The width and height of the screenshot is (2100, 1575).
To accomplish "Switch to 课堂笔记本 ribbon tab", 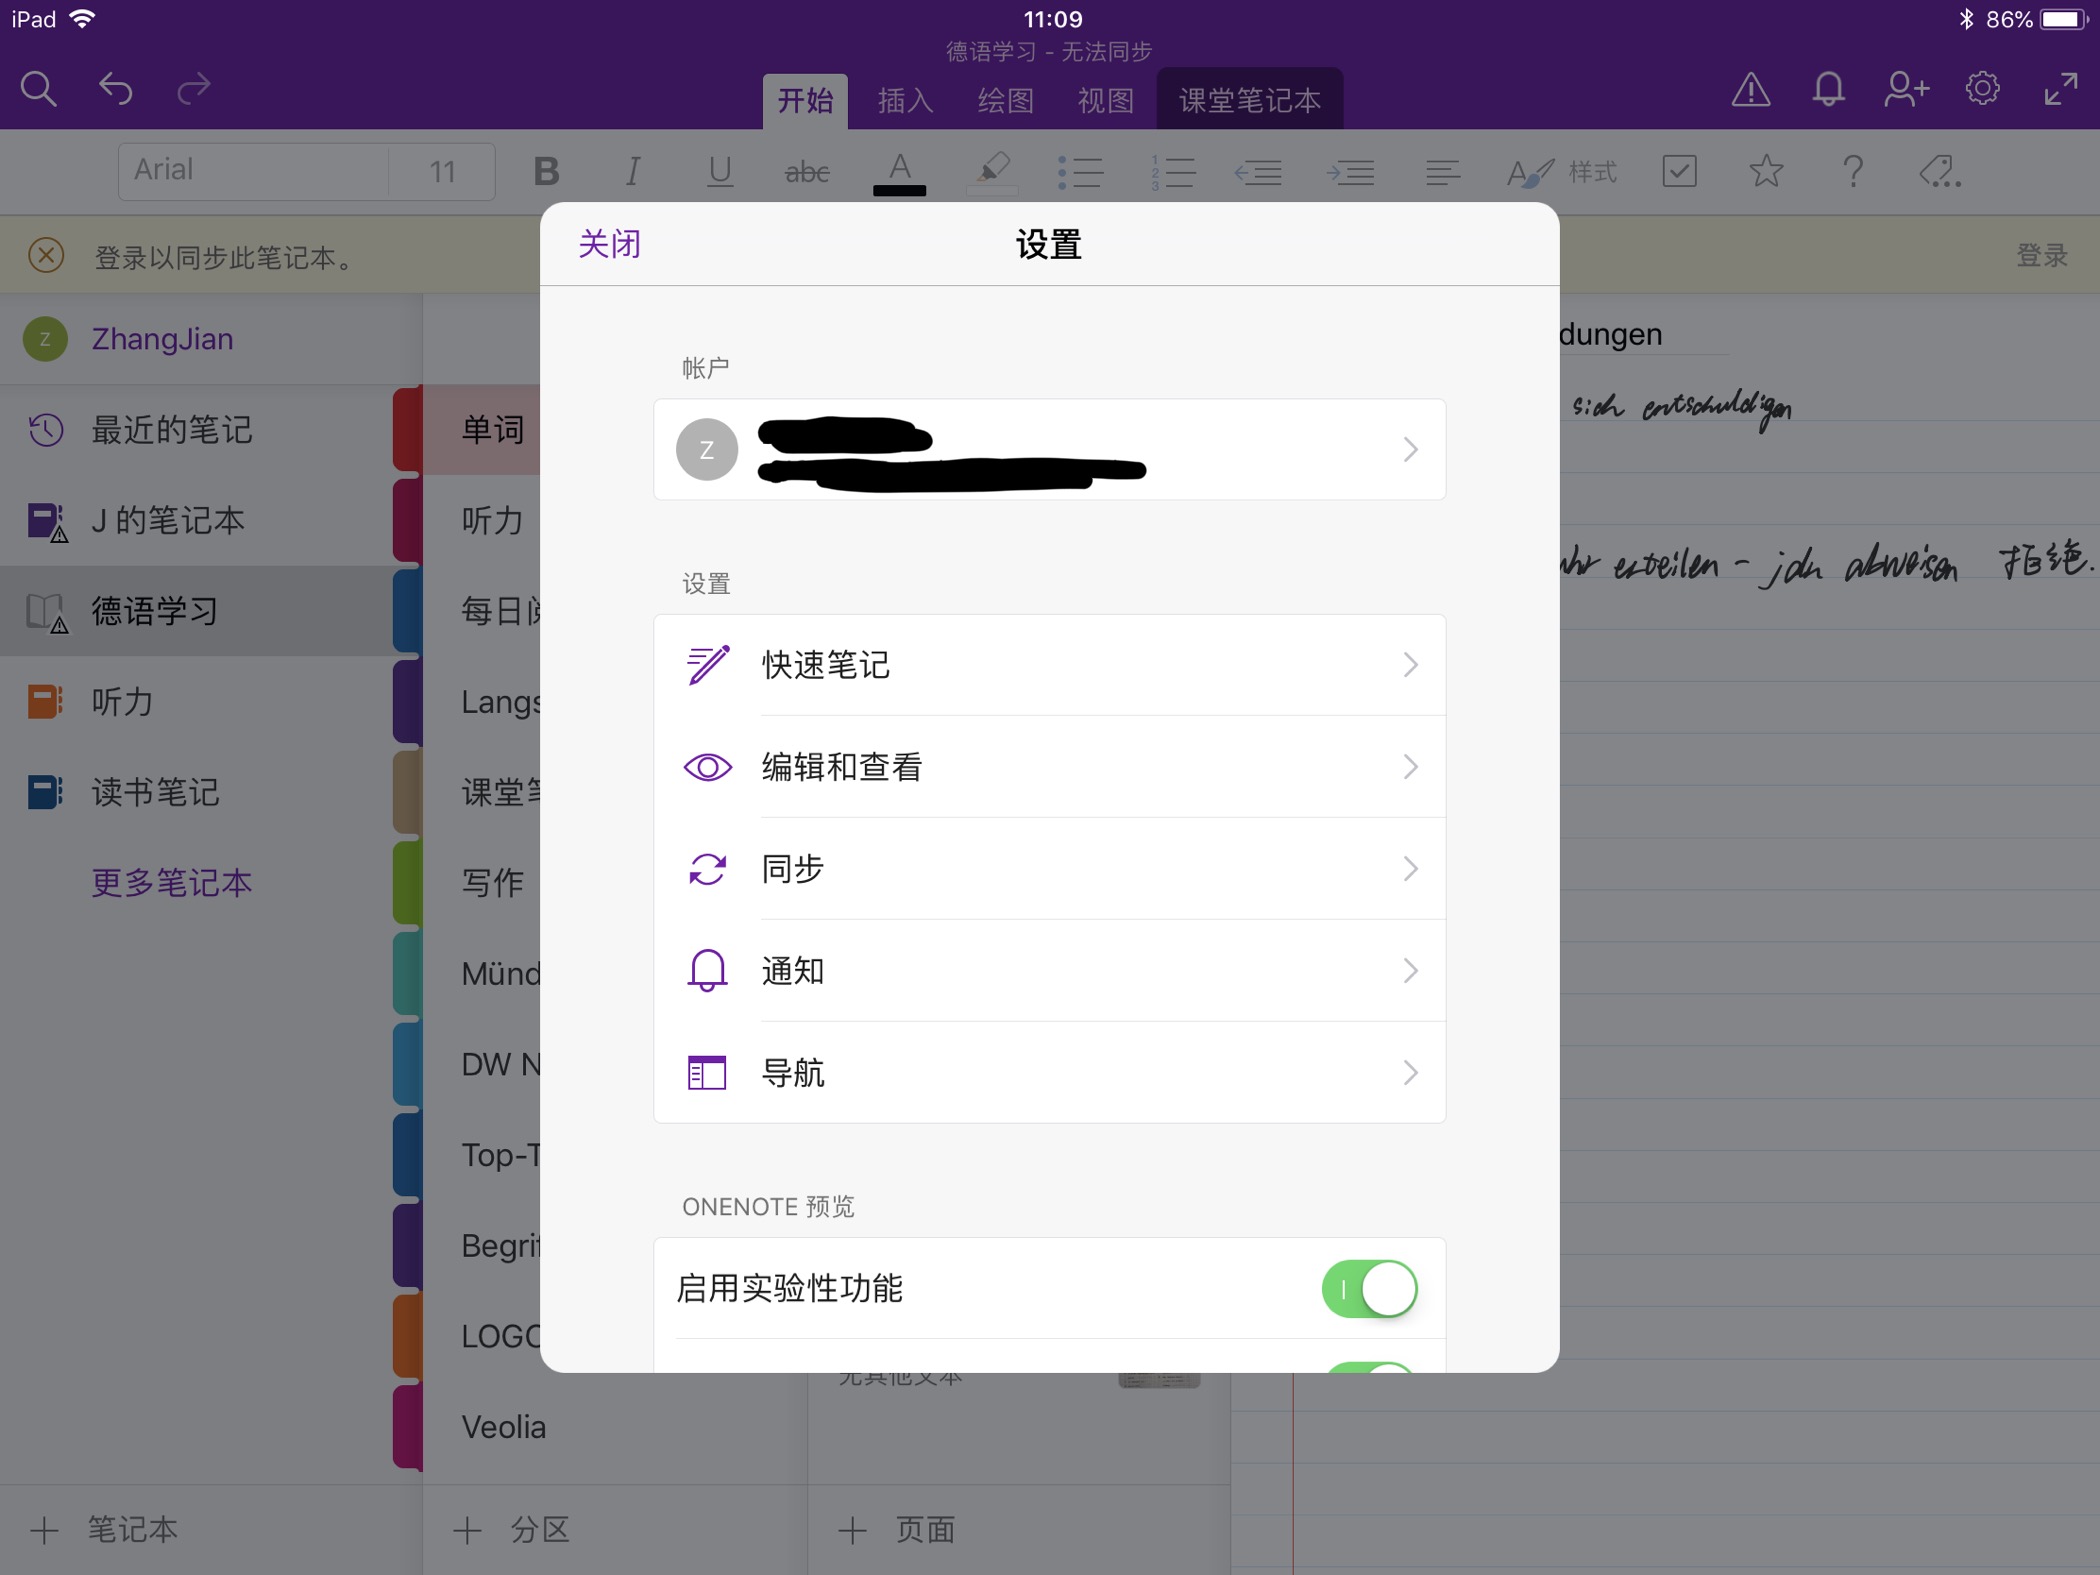I will [x=1250, y=101].
